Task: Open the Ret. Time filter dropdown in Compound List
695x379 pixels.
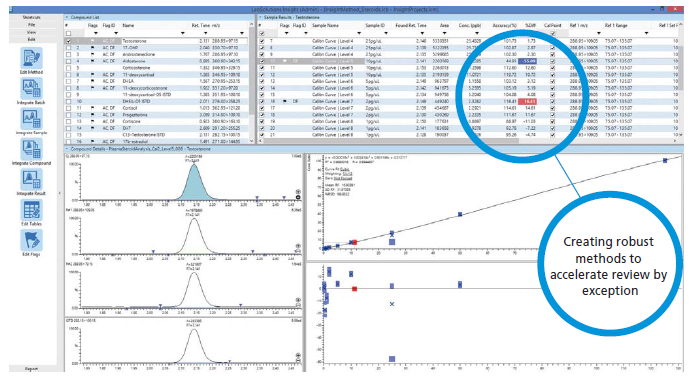Action: click(x=205, y=33)
